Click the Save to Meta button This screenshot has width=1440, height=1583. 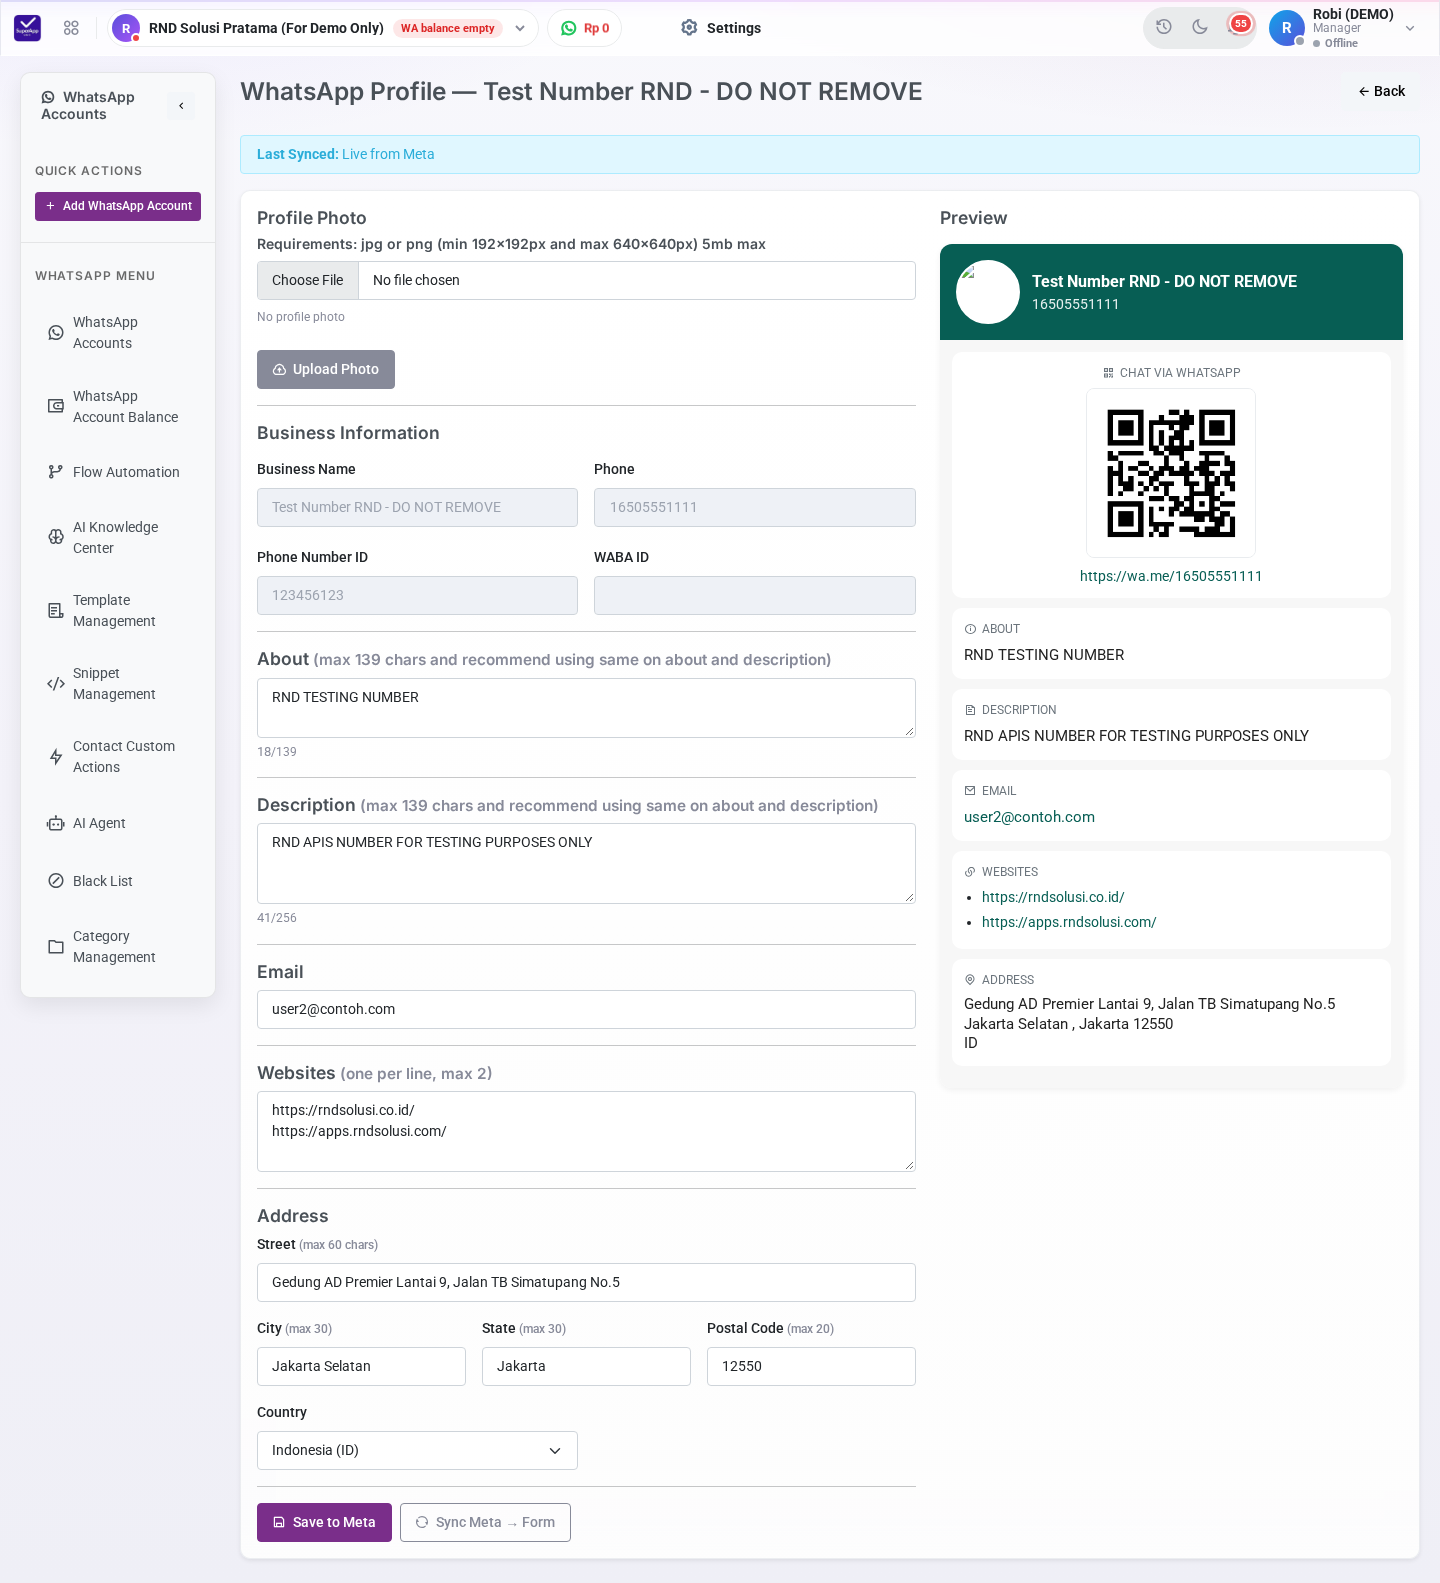point(324,1522)
